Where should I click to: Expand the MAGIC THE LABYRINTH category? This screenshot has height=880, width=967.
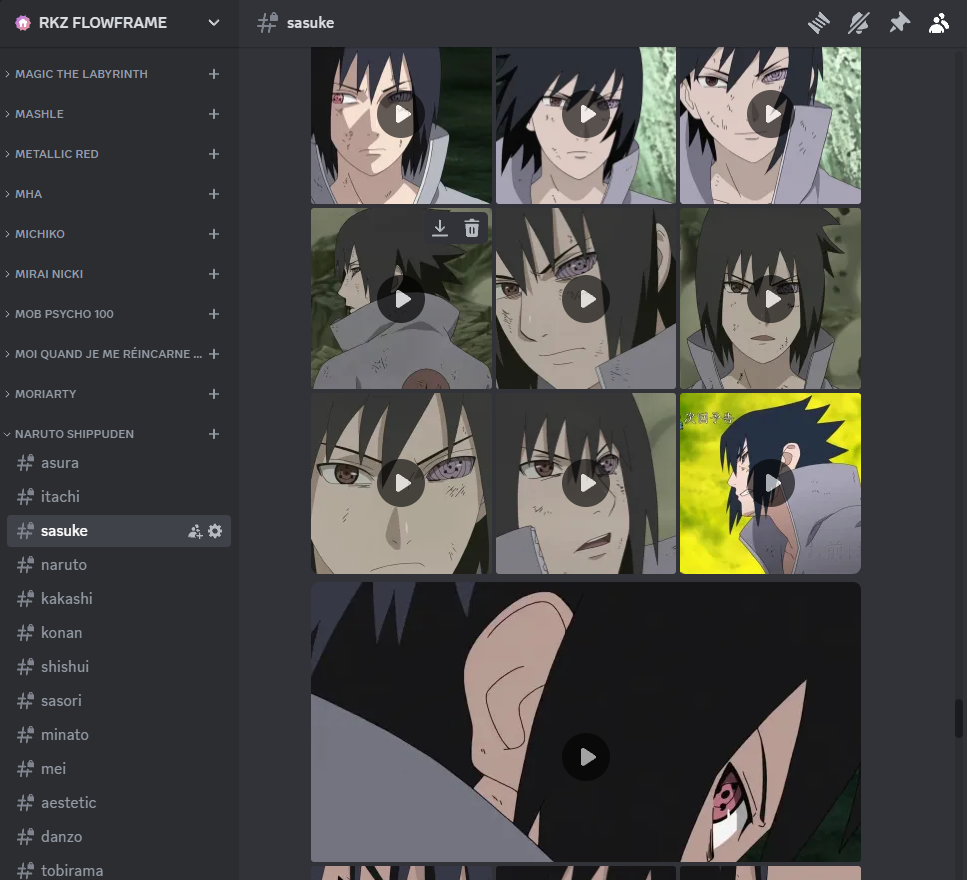[80, 74]
